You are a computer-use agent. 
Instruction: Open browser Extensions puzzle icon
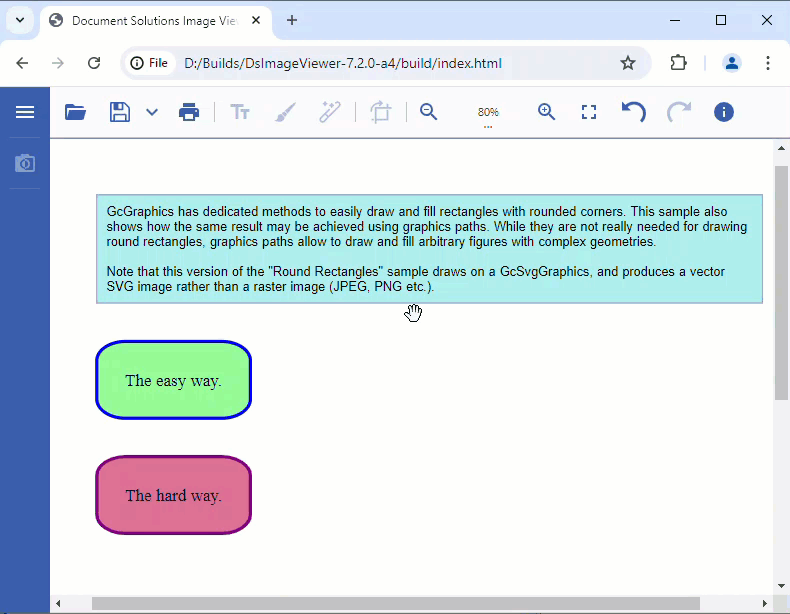tap(679, 63)
